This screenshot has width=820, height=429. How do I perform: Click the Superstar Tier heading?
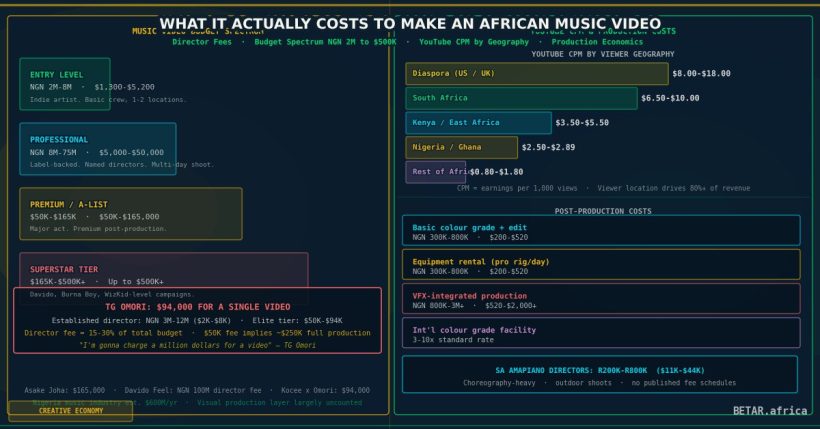[64, 269]
